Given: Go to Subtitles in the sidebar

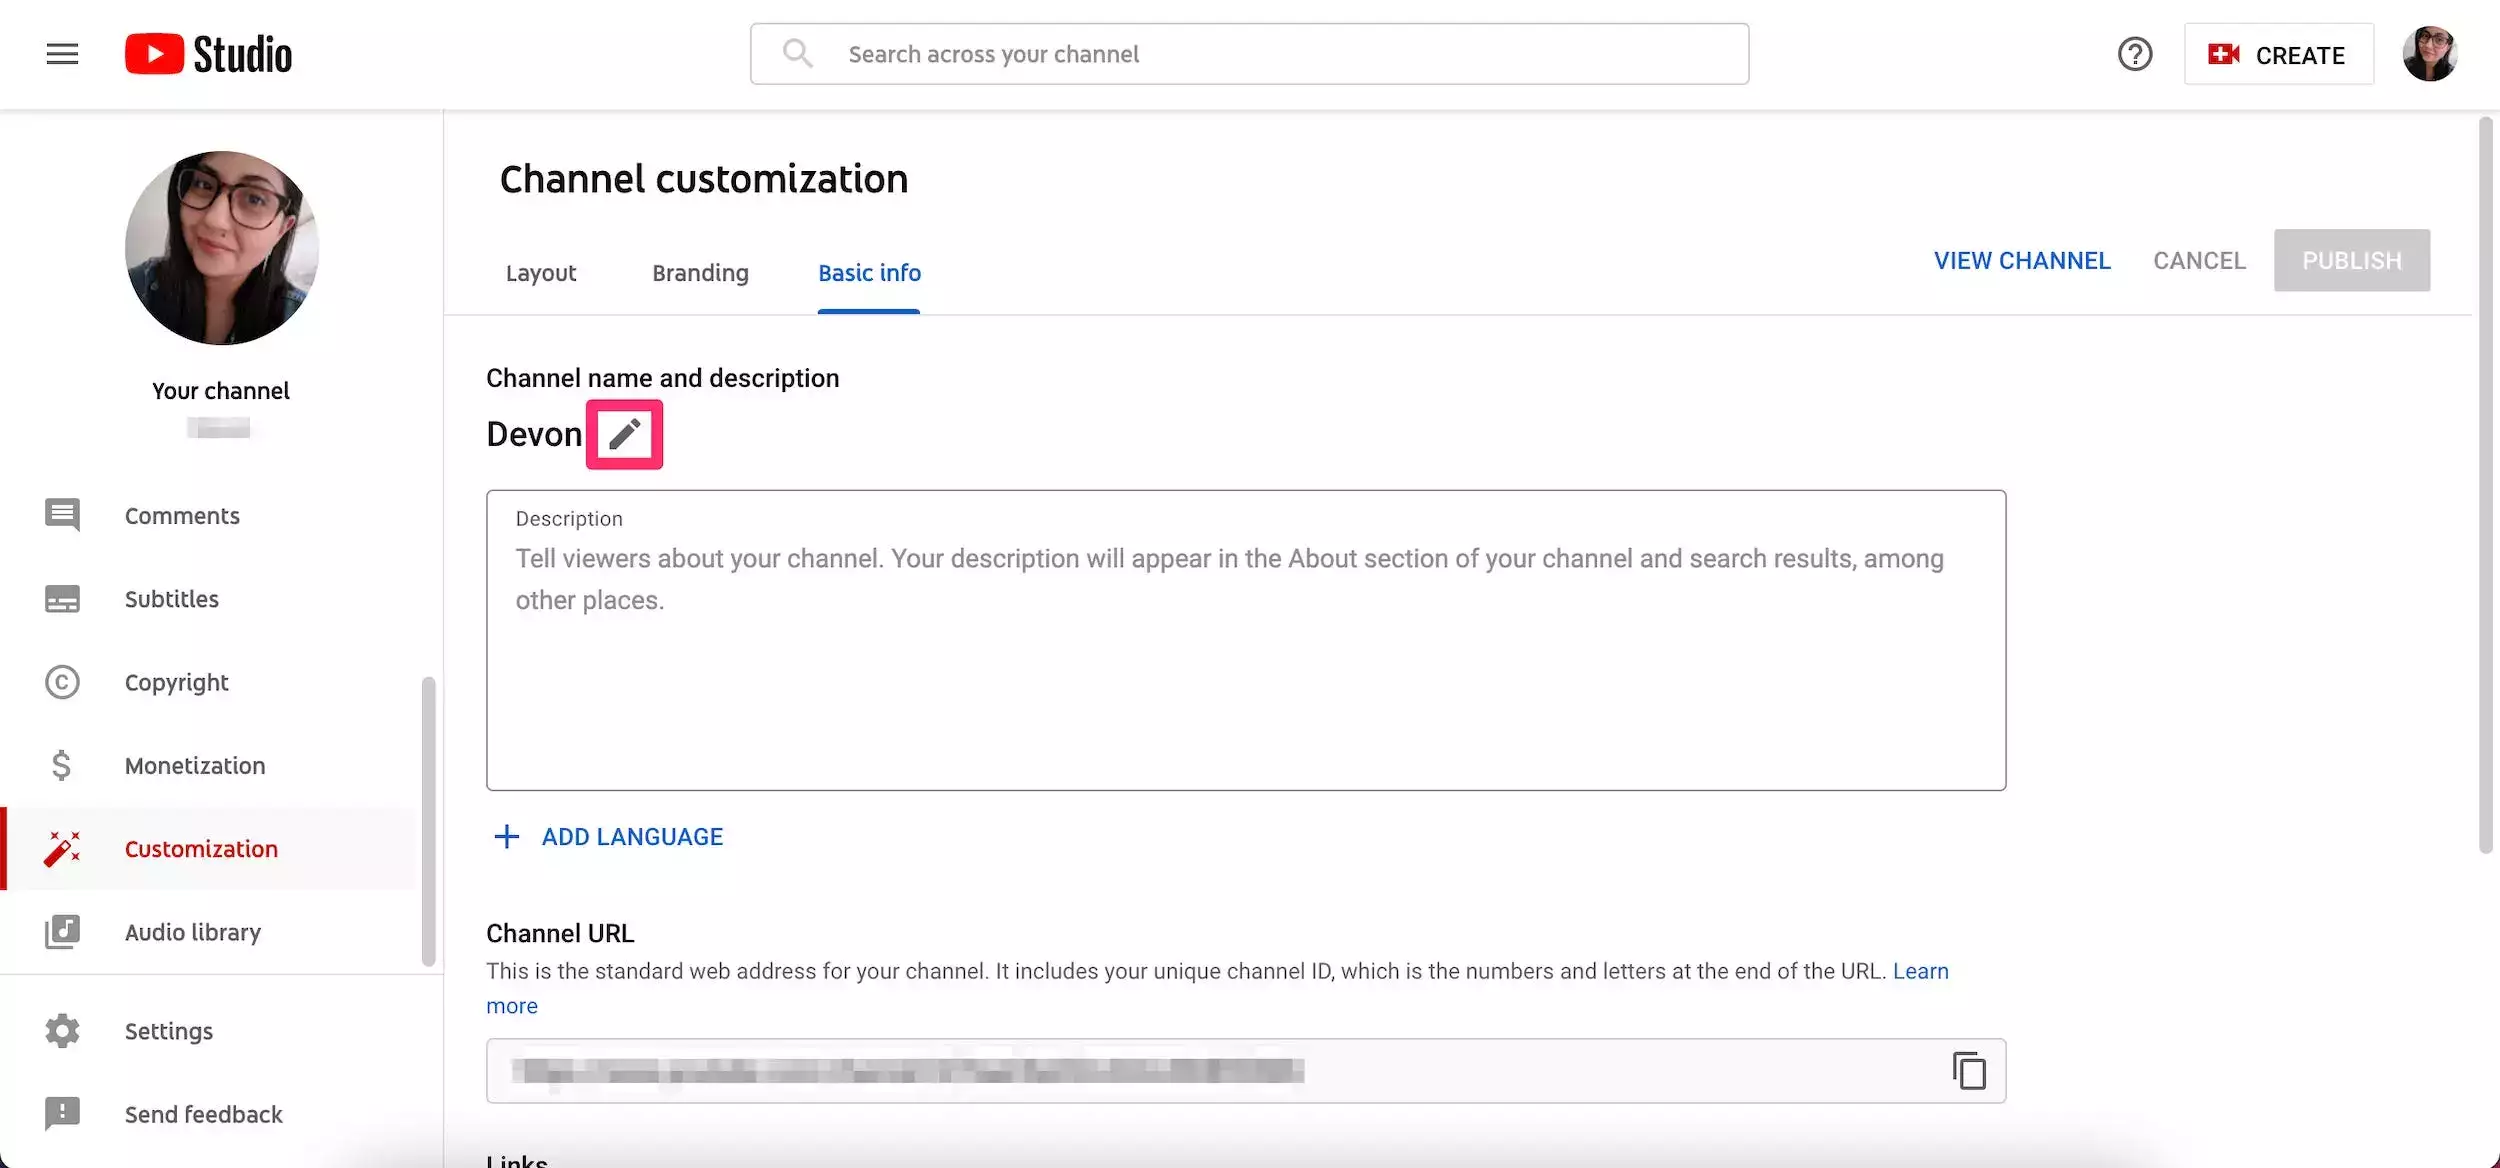Looking at the screenshot, I should (171, 599).
